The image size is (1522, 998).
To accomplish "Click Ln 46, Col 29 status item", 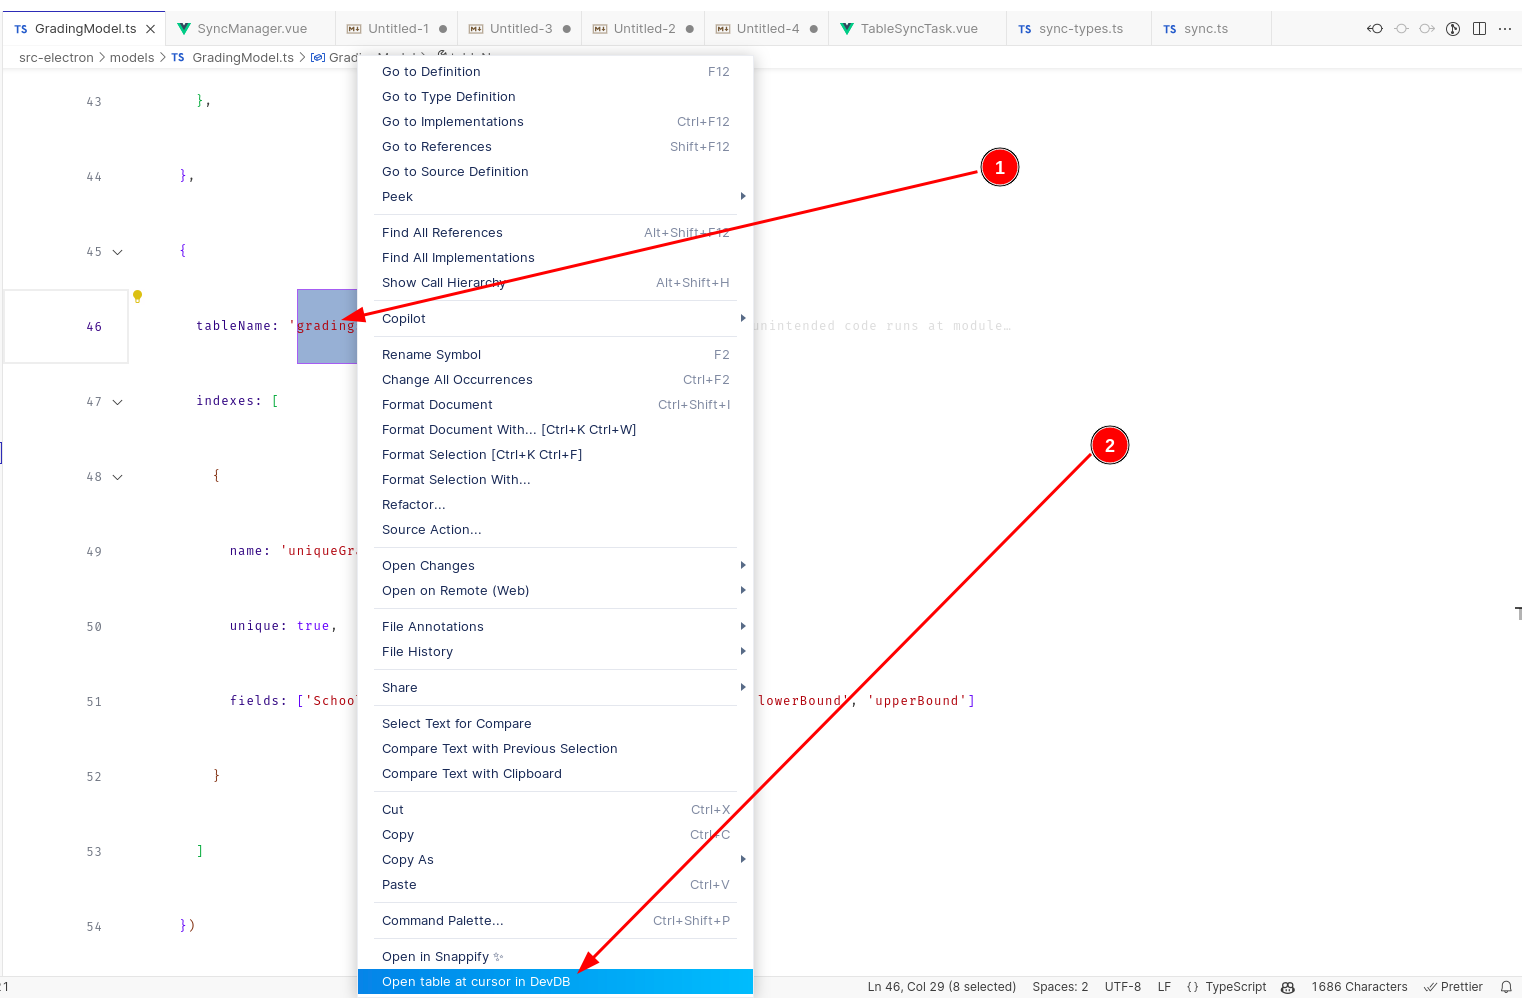I will tap(942, 987).
